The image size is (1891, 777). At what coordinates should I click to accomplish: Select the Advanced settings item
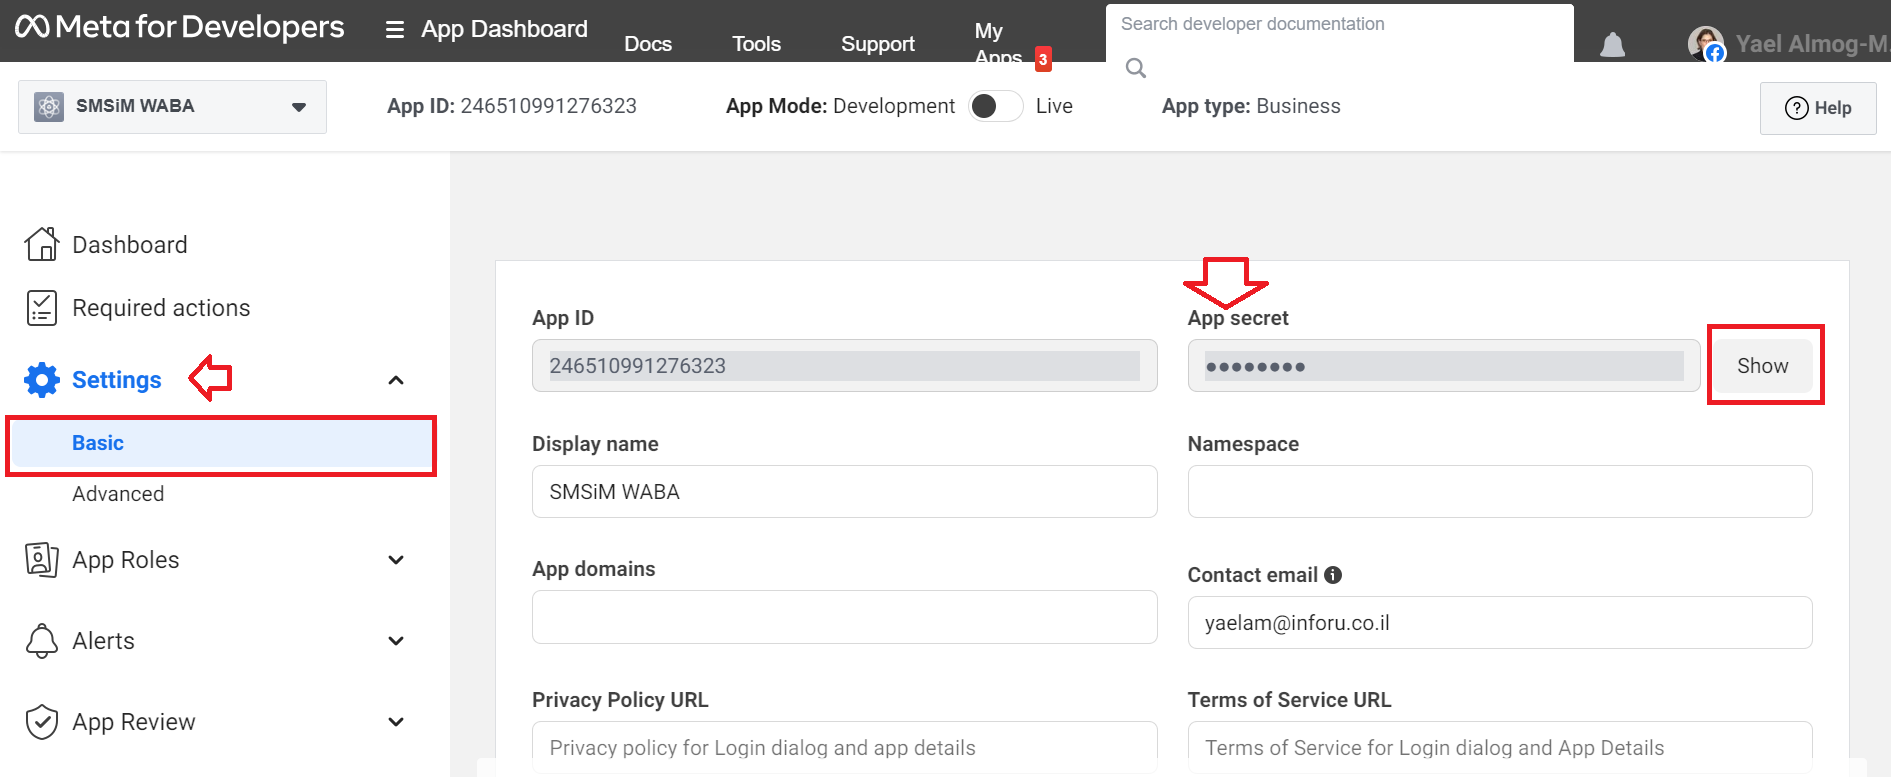point(118,494)
